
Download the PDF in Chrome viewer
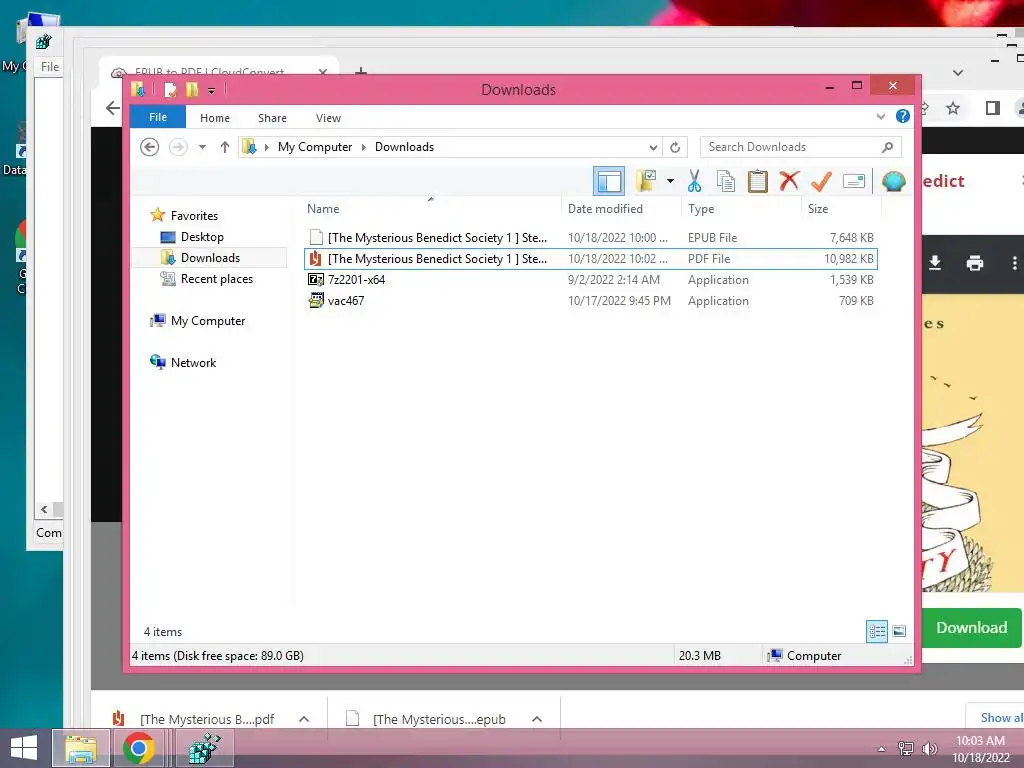935,263
